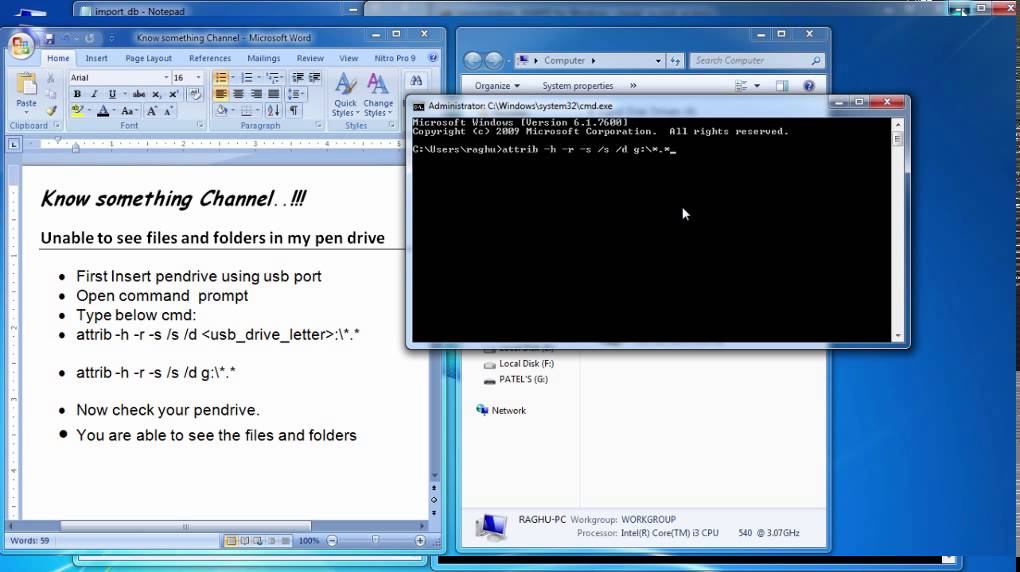1020x572 pixels.
Task: Click the Find binoculars icon
Action: [x=416, y=81]
